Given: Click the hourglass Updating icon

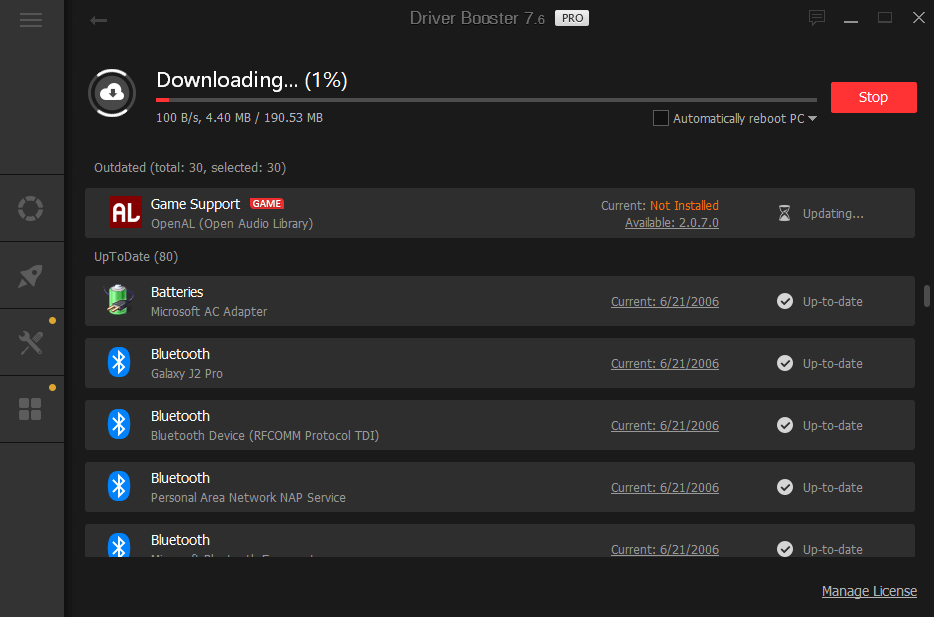Looking at the screenshot, I should (x=784, y=213).
